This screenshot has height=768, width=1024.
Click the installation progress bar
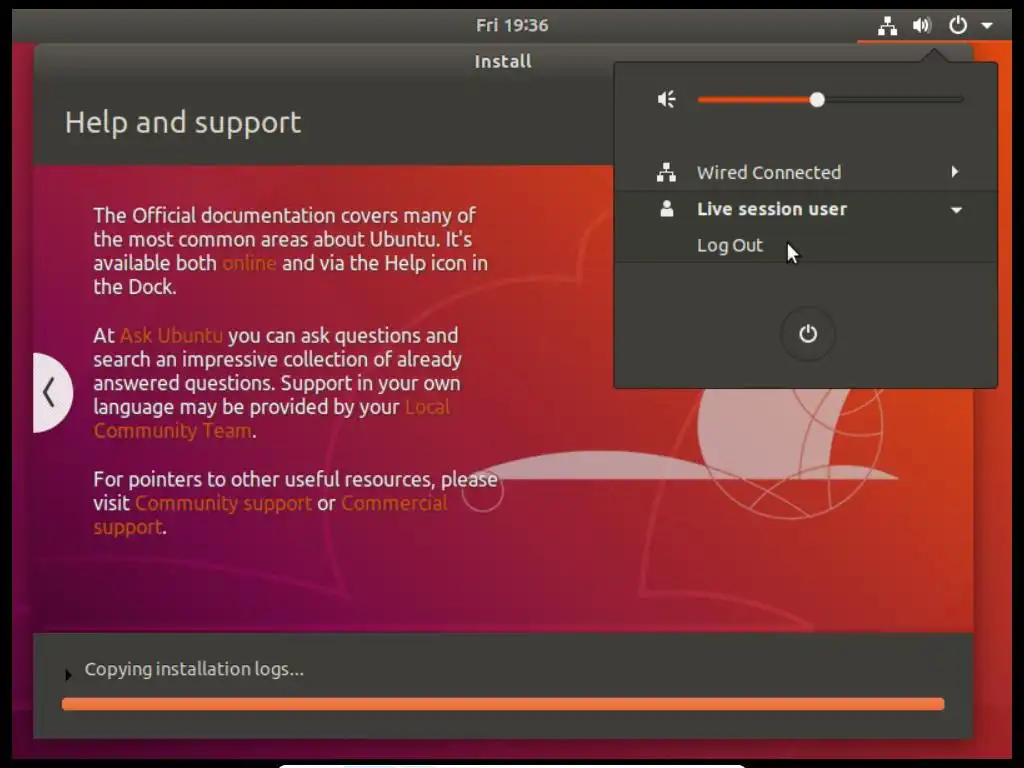click(503, 704)
